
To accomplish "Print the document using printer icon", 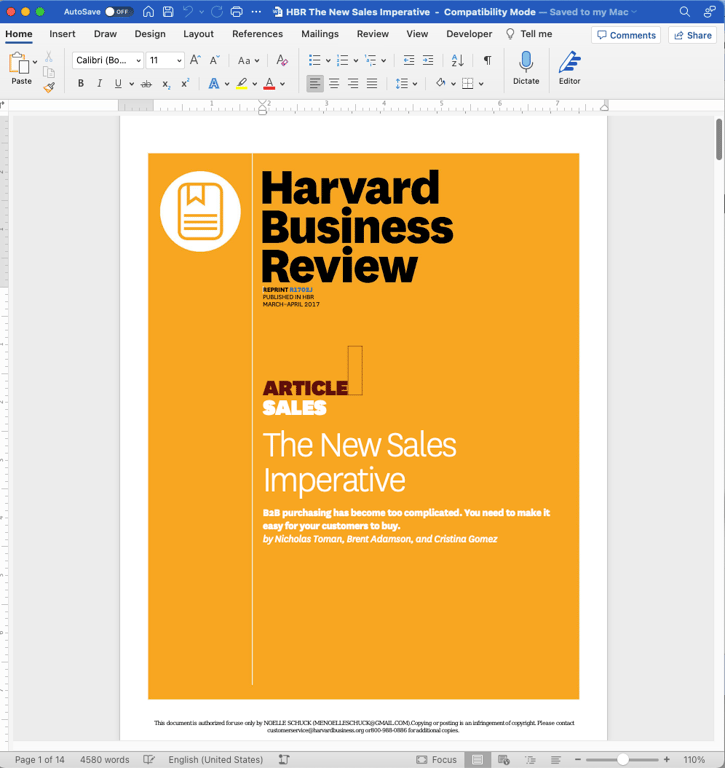I will click(237, 11).
